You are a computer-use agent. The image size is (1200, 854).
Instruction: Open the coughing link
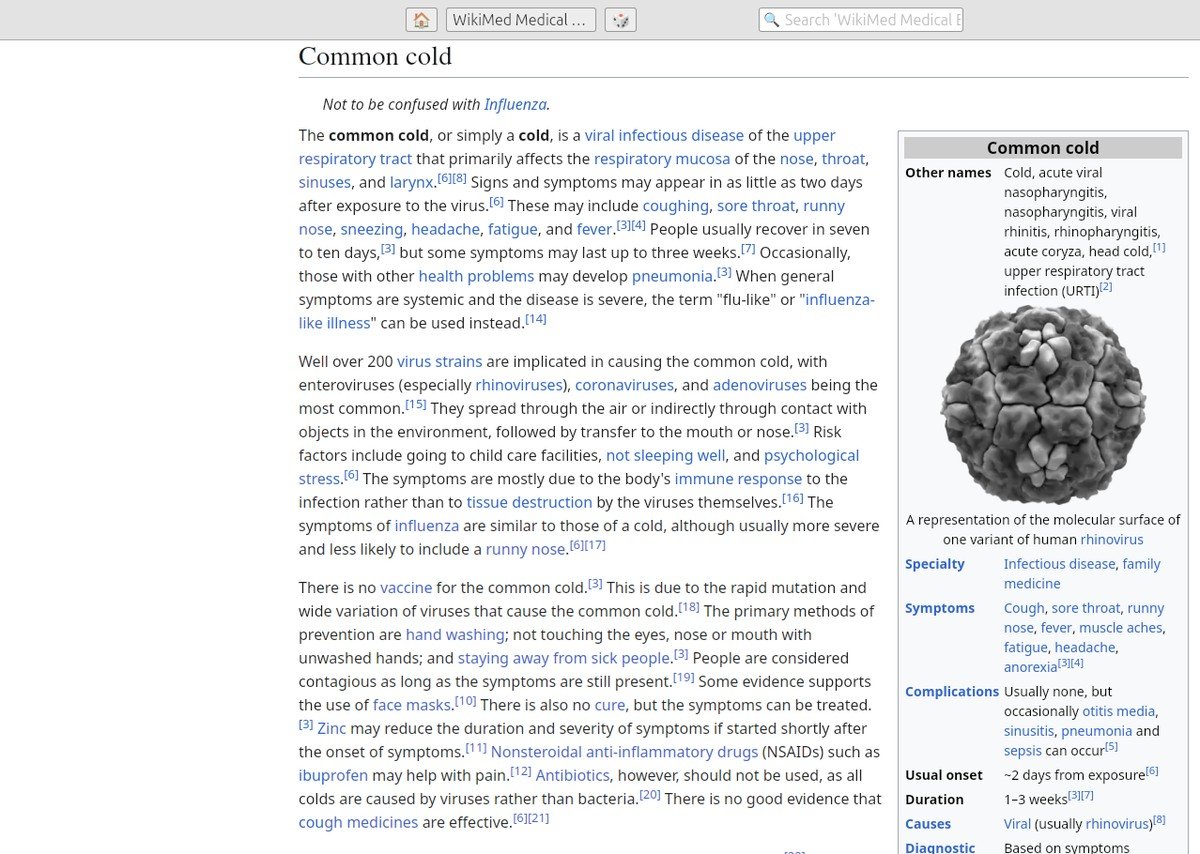tap(675, 206)
